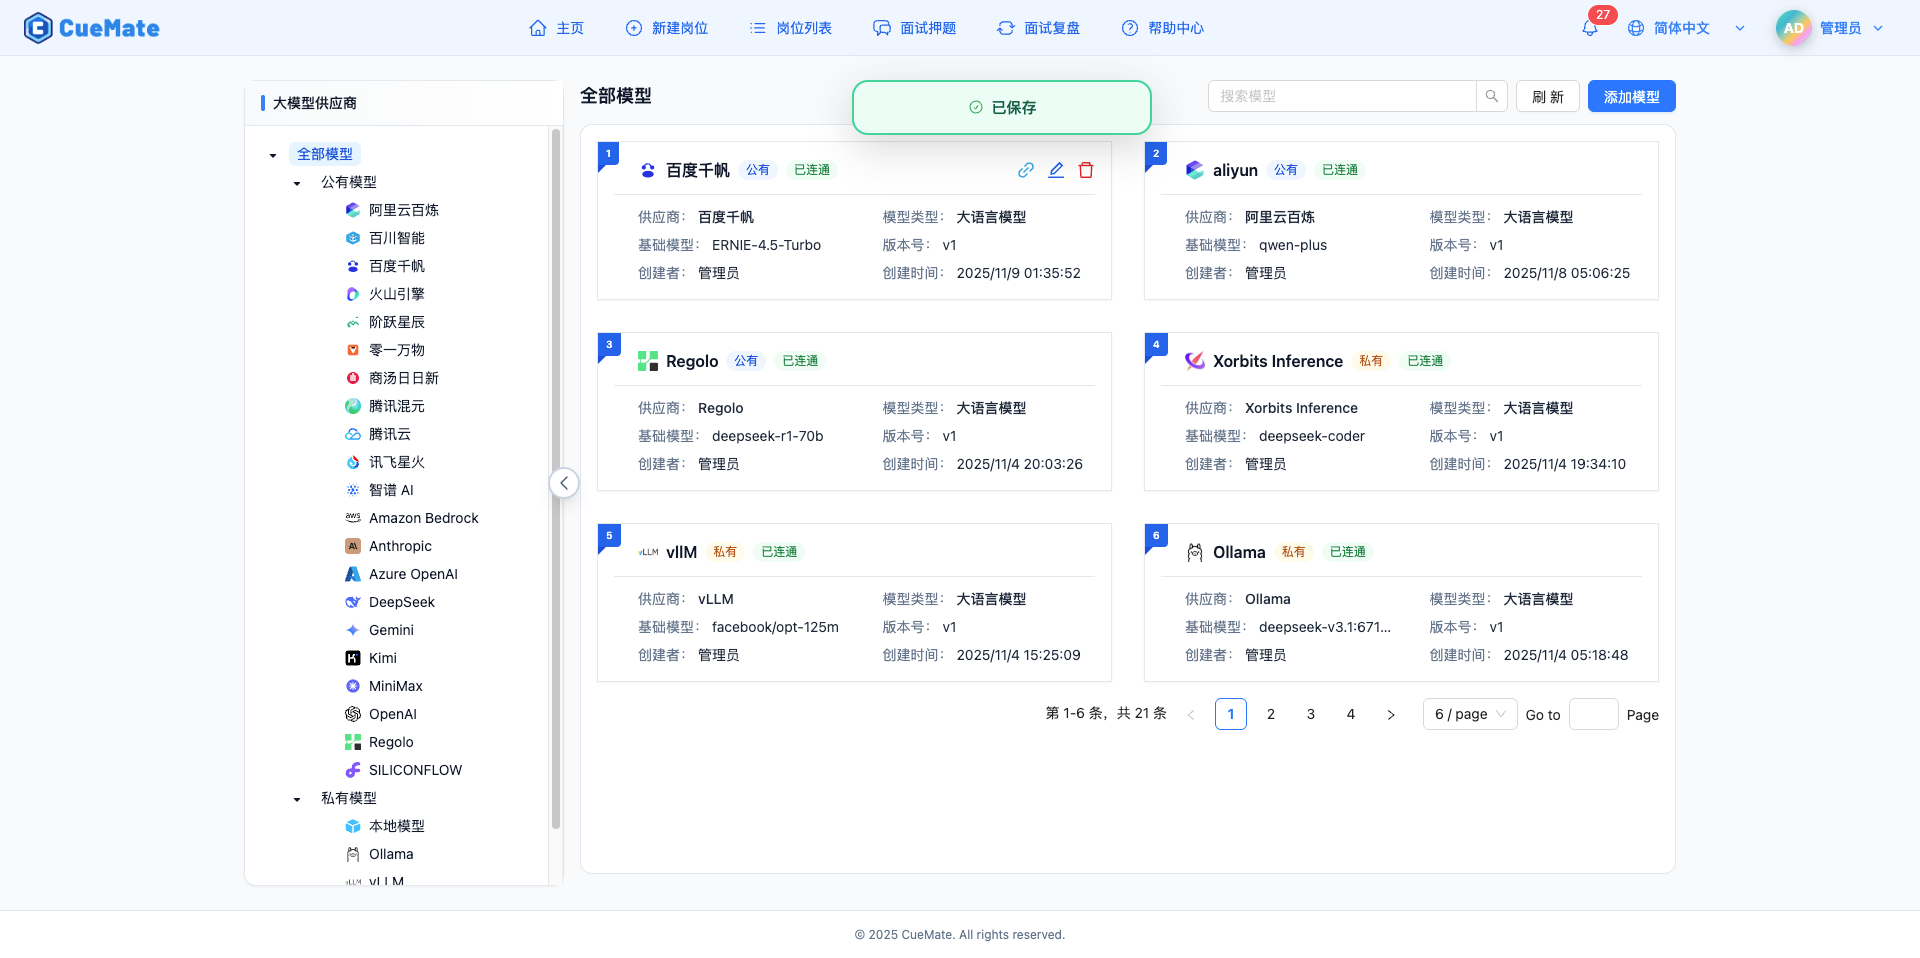Click the edit pencil icon on 百度千帆 card
The width and height of the screenshot is (1920, 958).
[x=1056, y=170]
